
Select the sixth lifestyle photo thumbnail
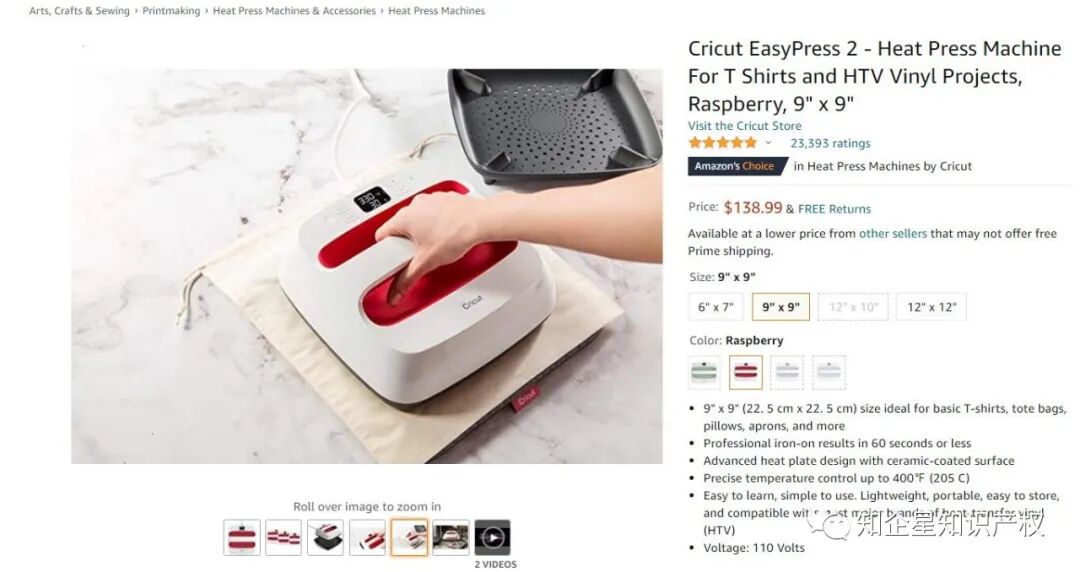pos(451,538)
